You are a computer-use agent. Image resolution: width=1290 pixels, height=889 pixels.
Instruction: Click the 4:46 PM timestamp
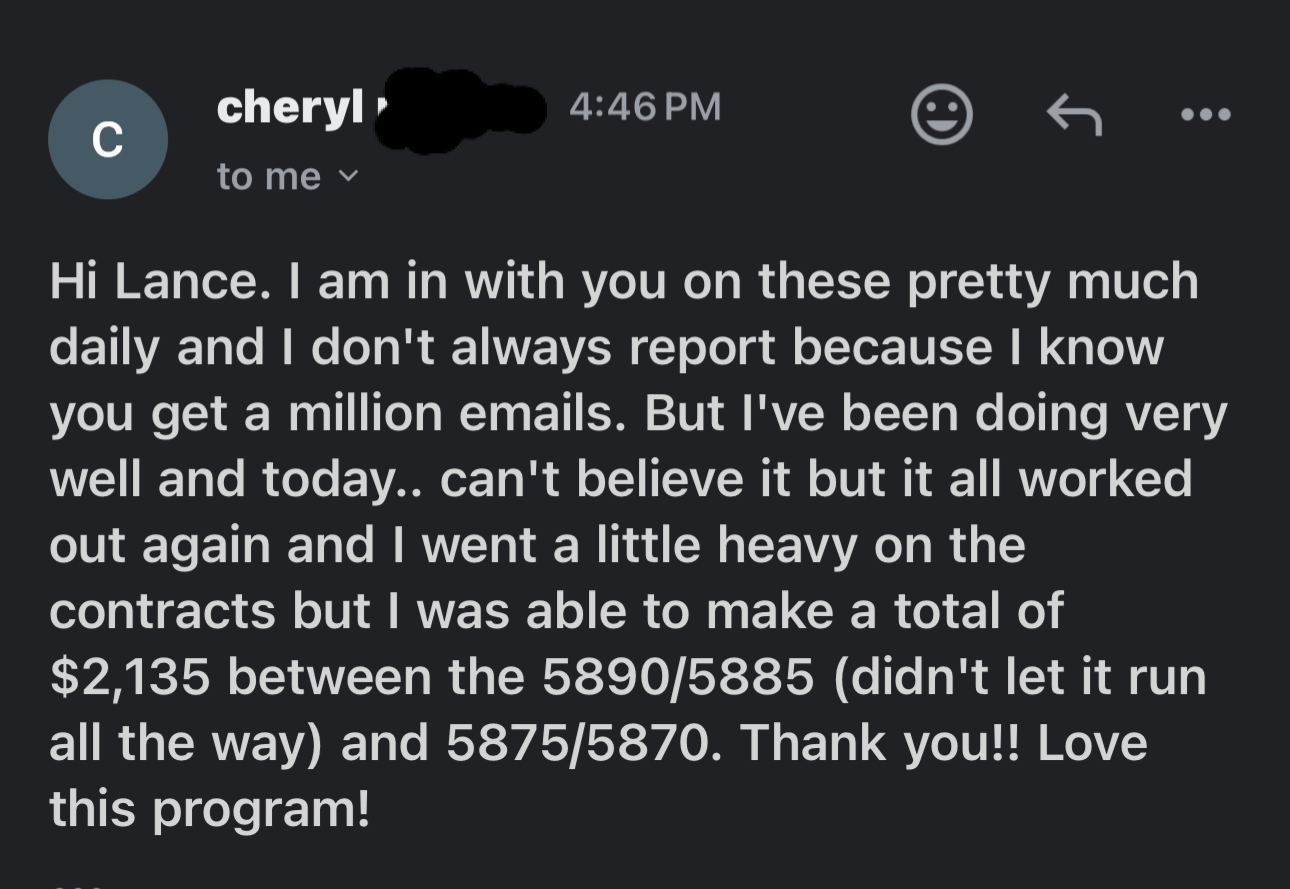pos(645,107)
